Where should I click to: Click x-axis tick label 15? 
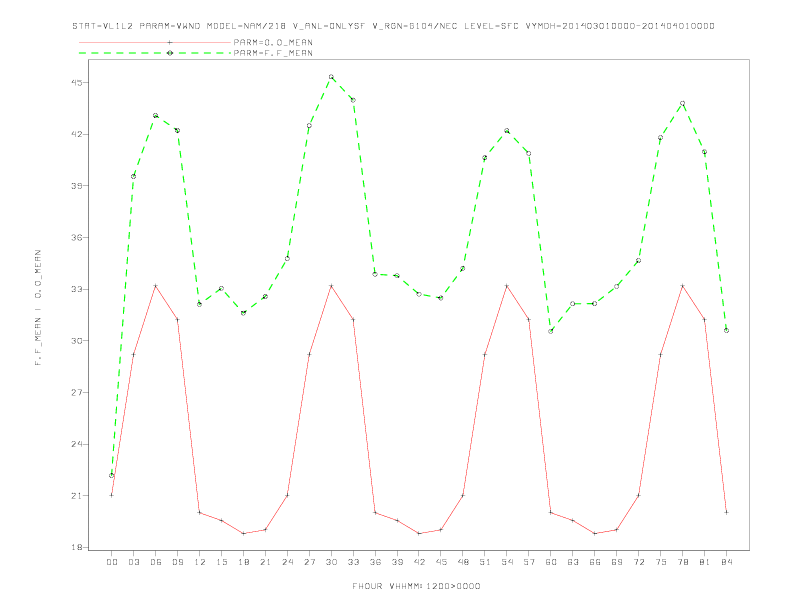(x=221, y=562)
